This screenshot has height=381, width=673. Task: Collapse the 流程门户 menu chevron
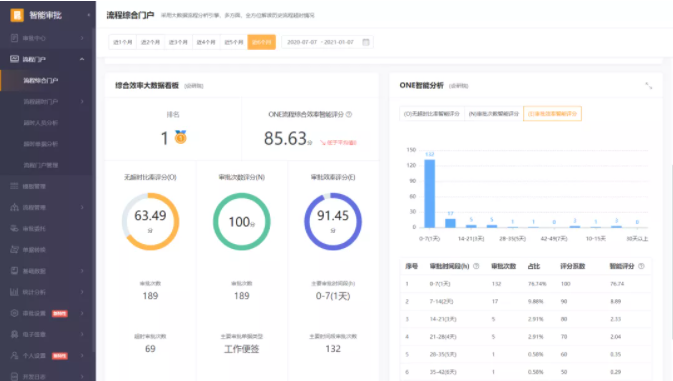coord(82,59)
